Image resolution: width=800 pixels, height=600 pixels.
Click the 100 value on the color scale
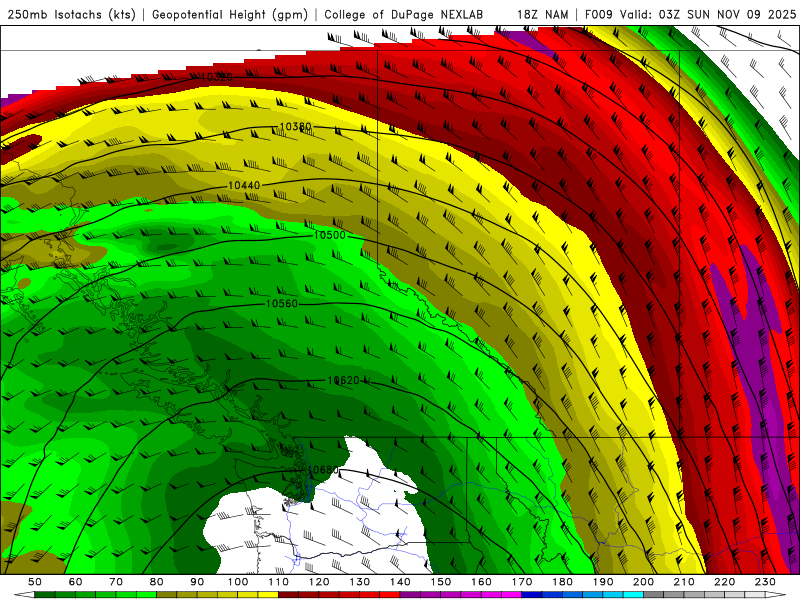coord(238,582)
